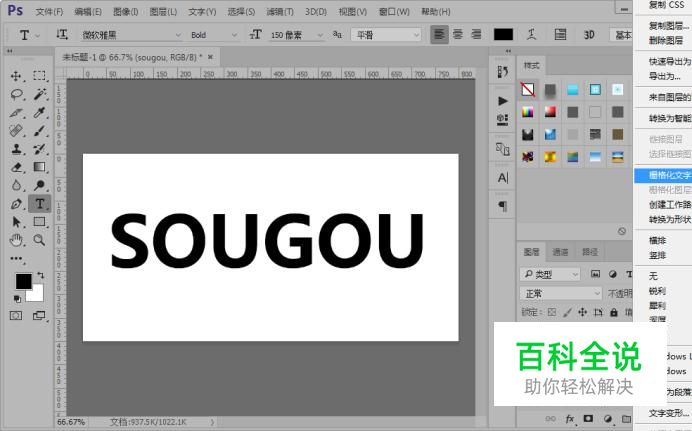Open the Paragraph panel icon
Screen dimensions: 692x431
502,206
